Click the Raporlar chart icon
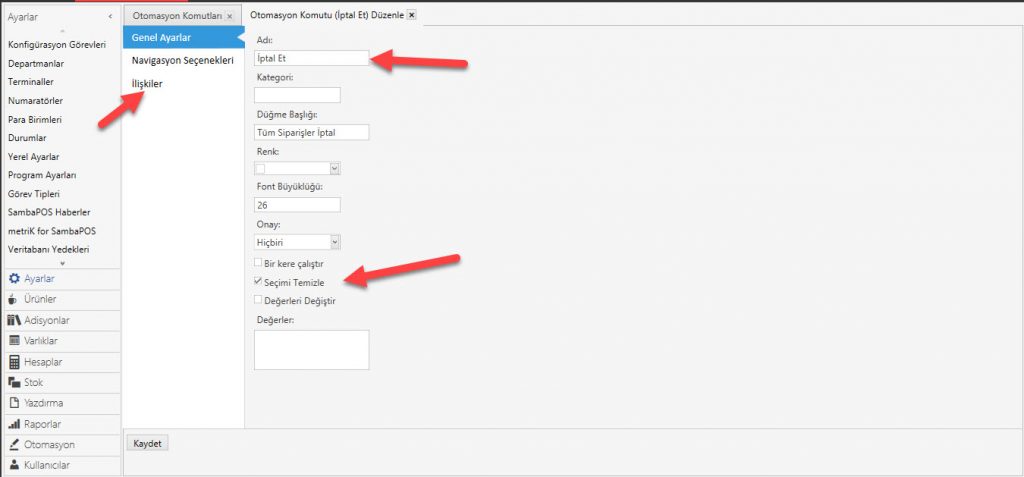 (x=14, y=424)
